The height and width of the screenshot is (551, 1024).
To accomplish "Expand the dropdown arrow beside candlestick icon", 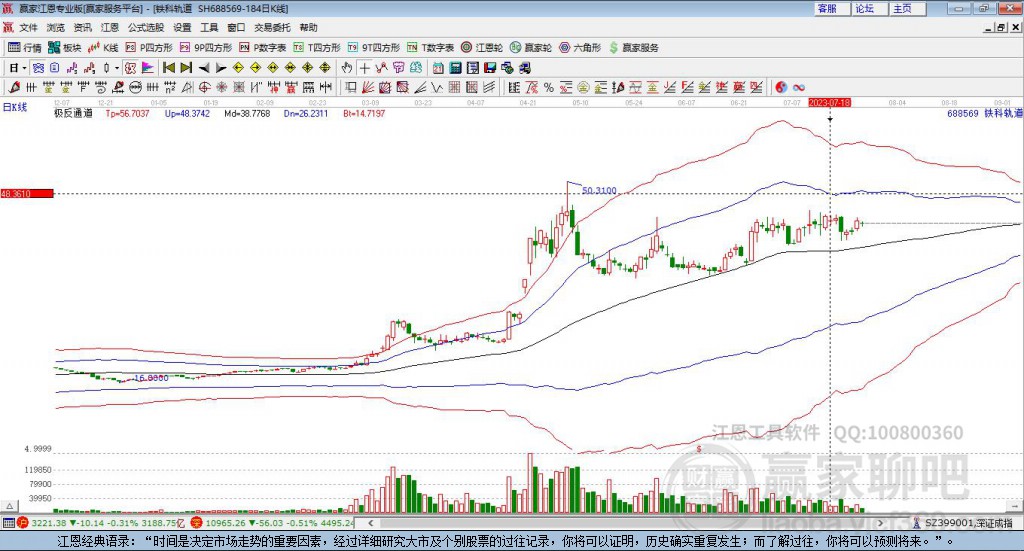I will coord(117,68).
